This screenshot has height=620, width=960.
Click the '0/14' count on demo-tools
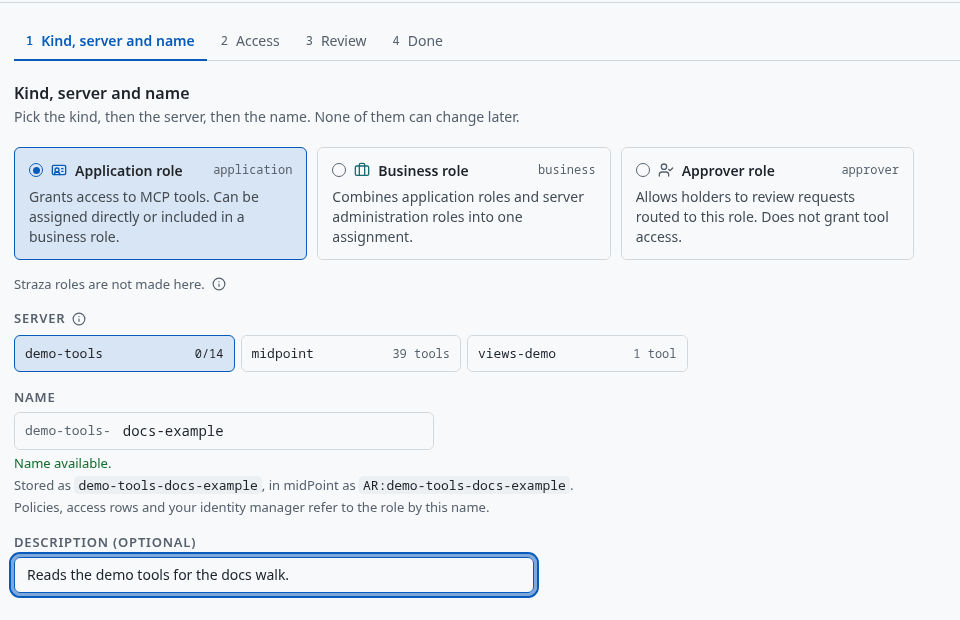(209, 354)
